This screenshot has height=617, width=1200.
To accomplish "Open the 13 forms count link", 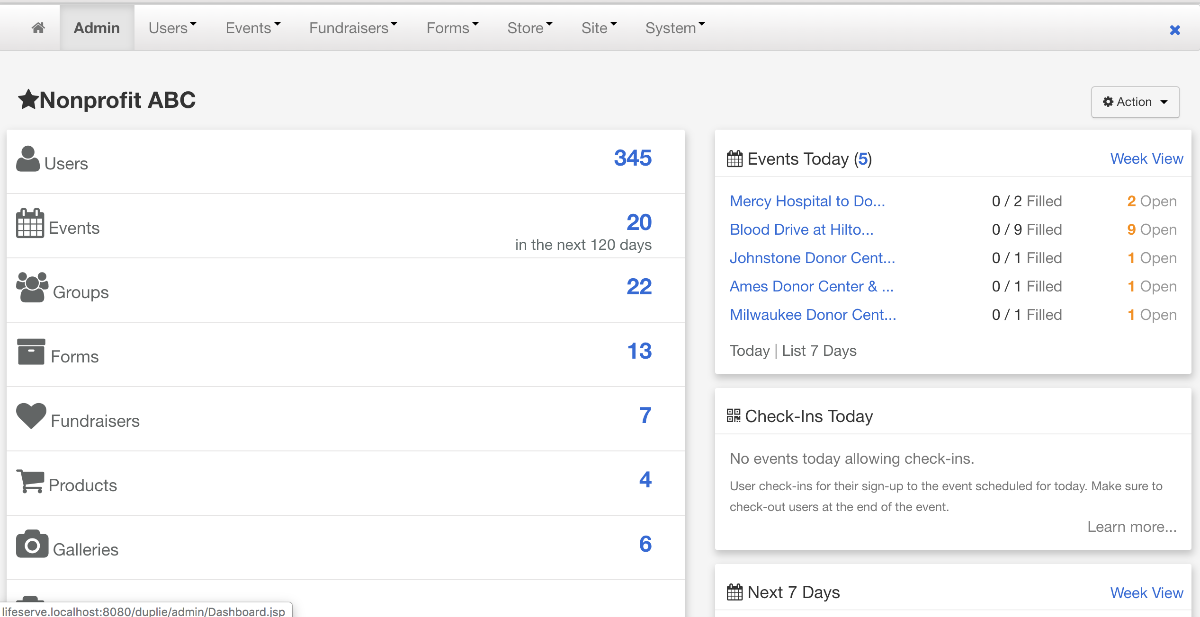I will pos(639,351).
